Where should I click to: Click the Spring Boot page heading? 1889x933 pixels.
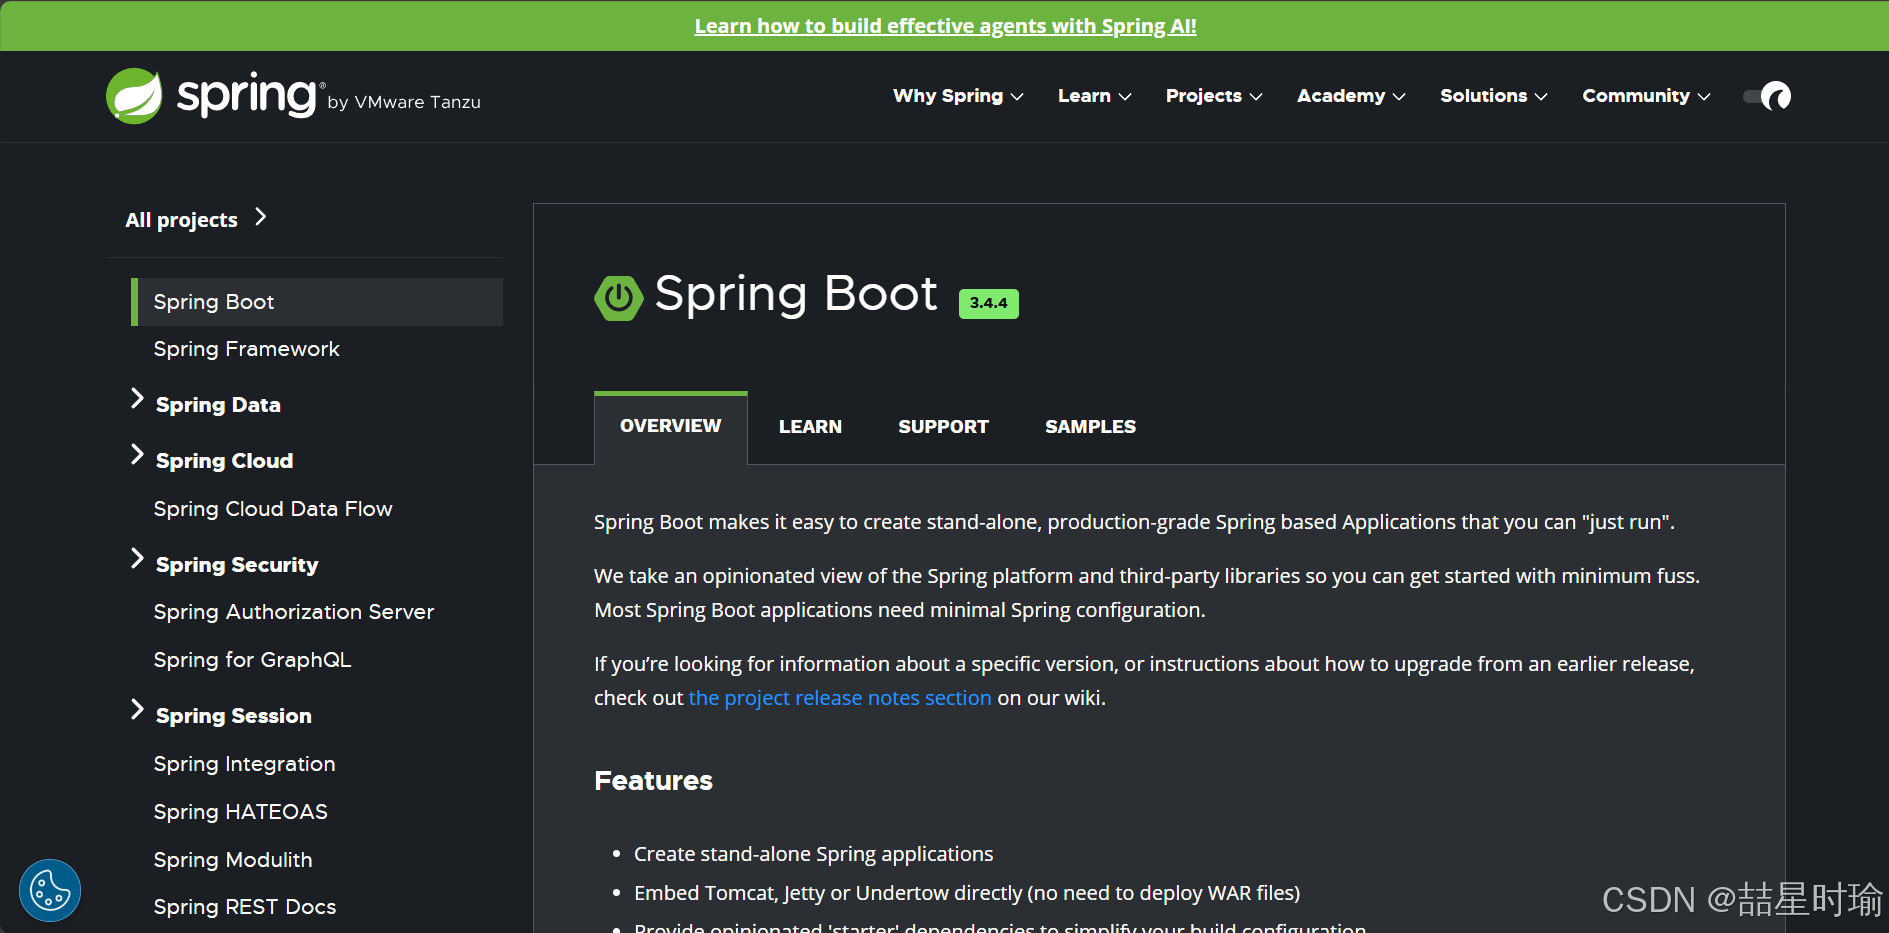796,294
